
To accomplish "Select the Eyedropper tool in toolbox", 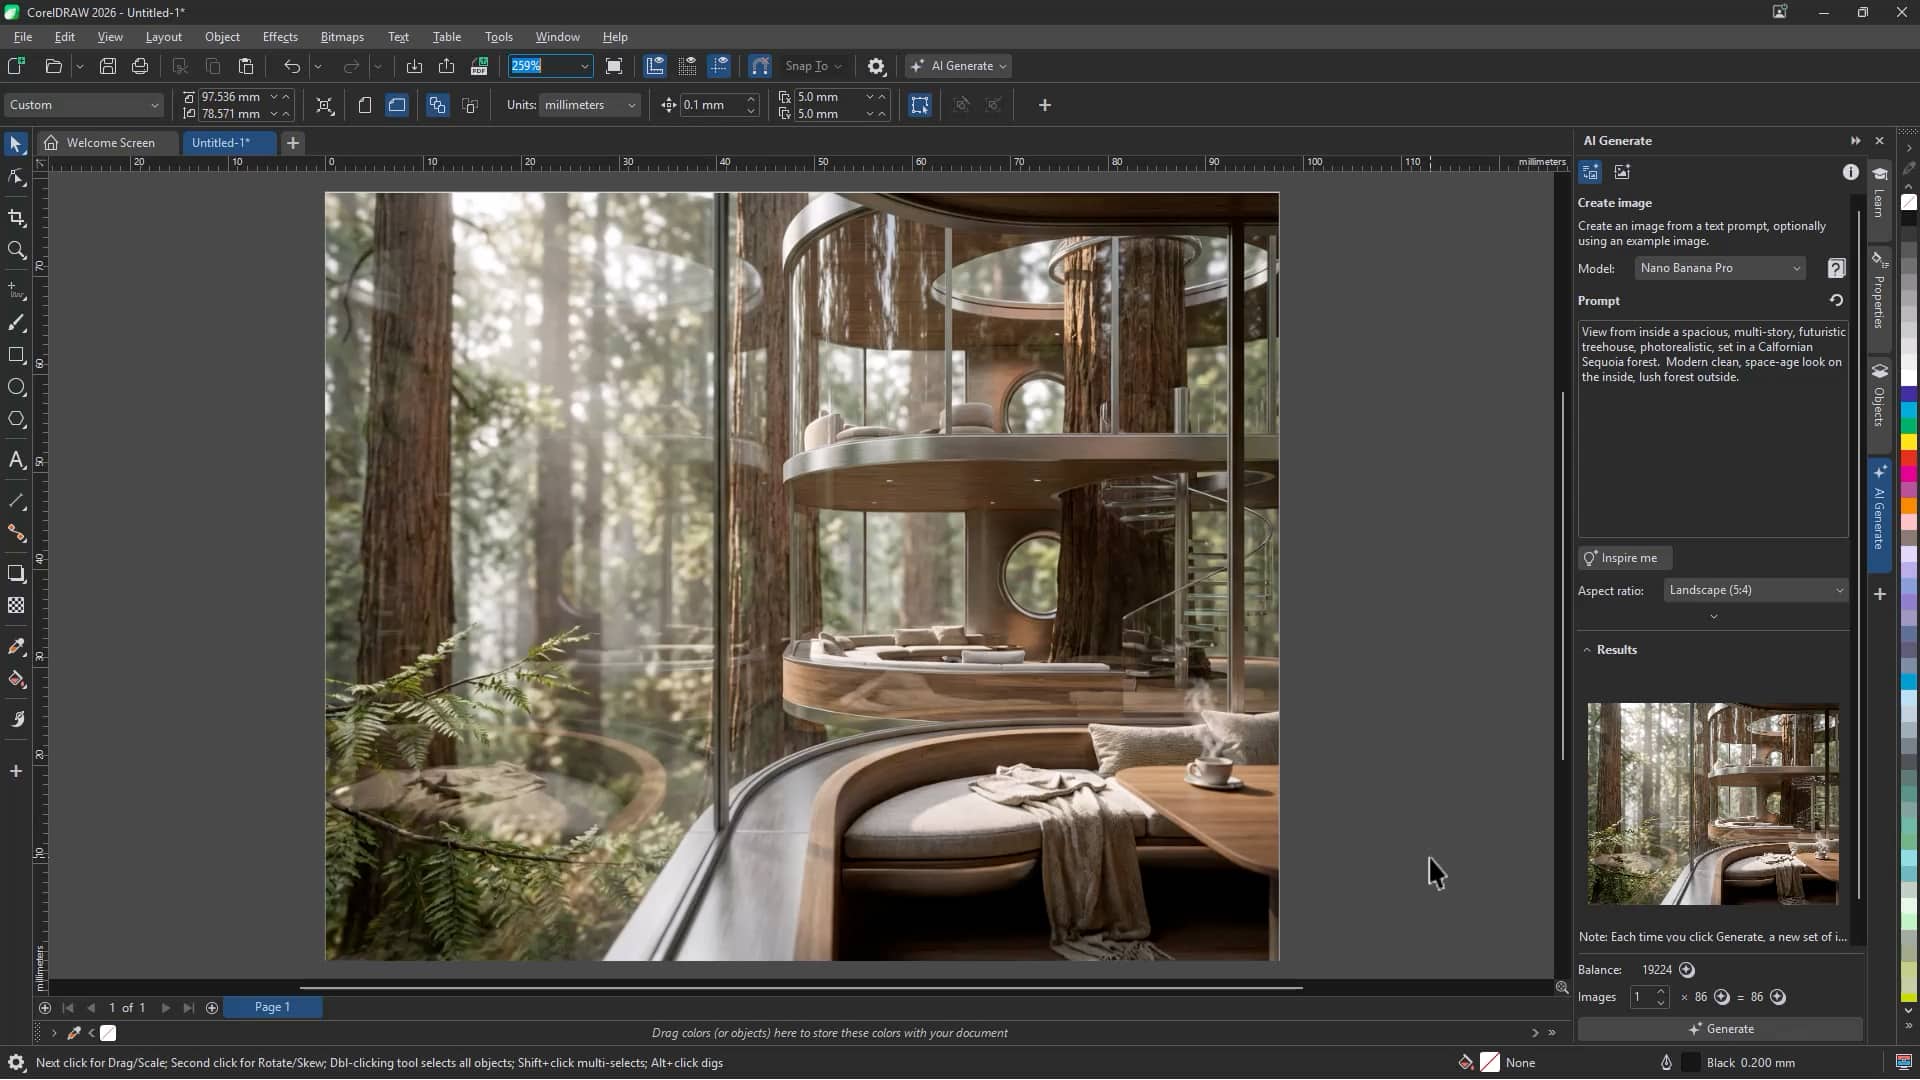I will tap(16, 647).
